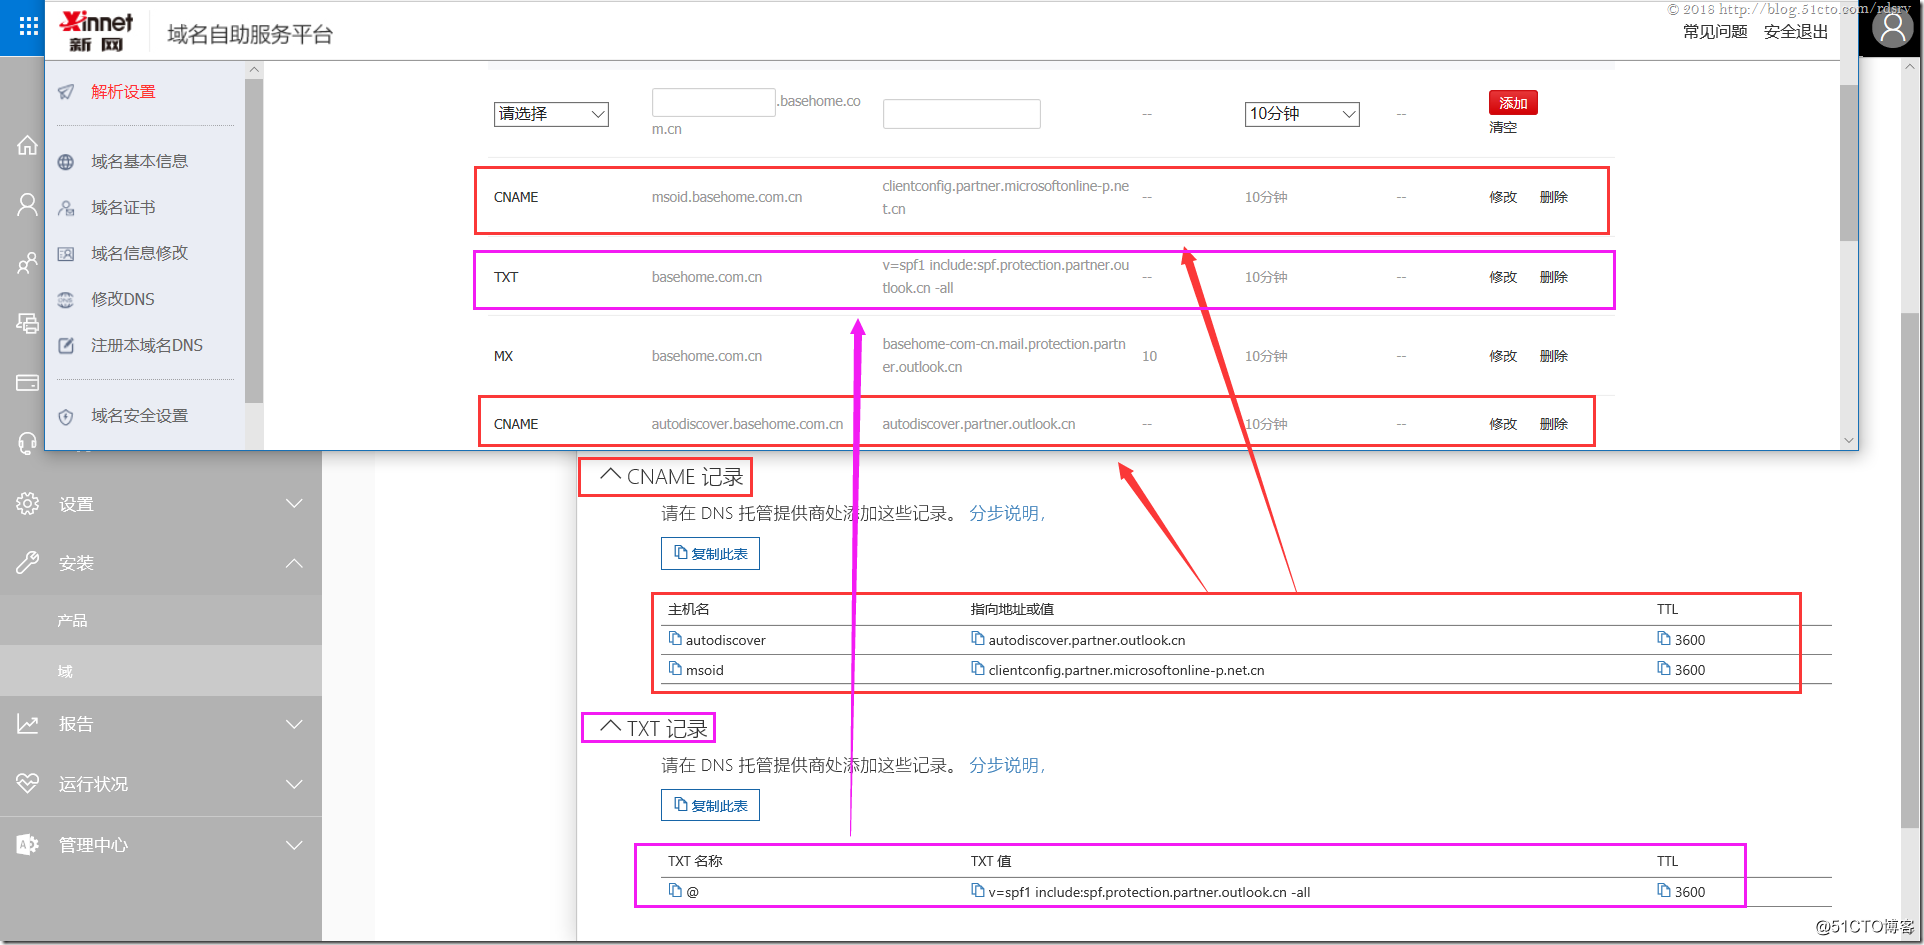Click the groups icon in left rail
The width and height of the screenshot is (1924, 945).
(x=27, y=264)
